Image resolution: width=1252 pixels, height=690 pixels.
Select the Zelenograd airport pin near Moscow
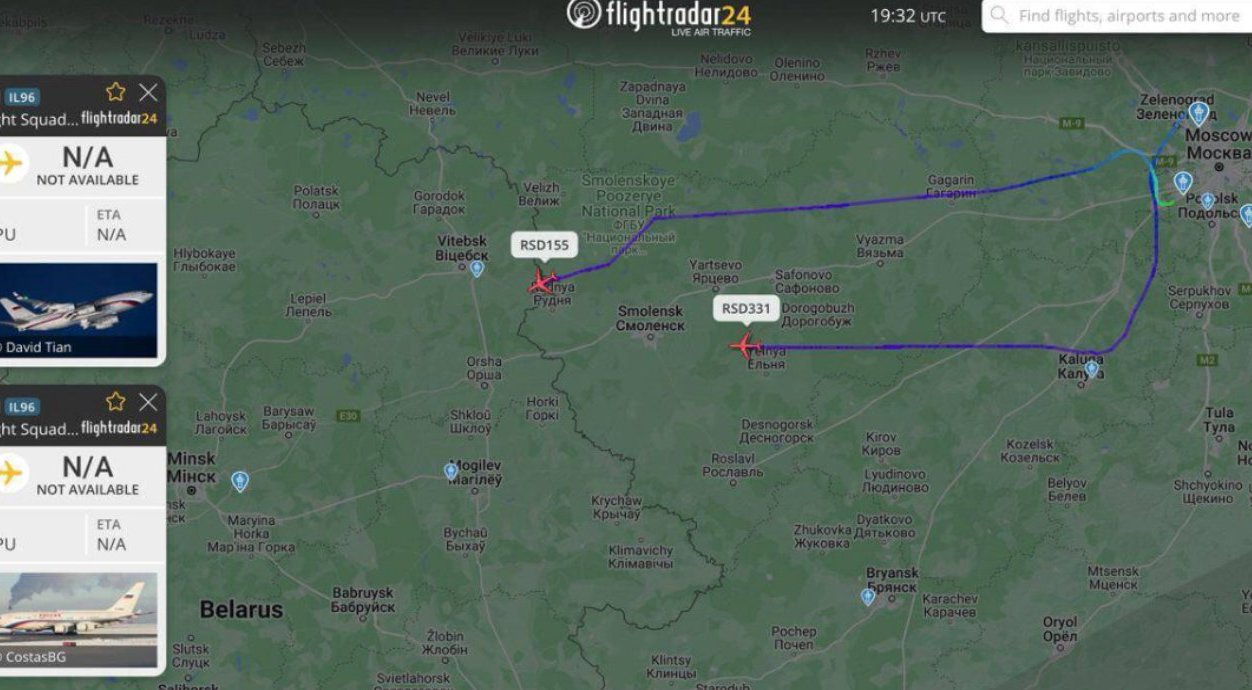1198,113
